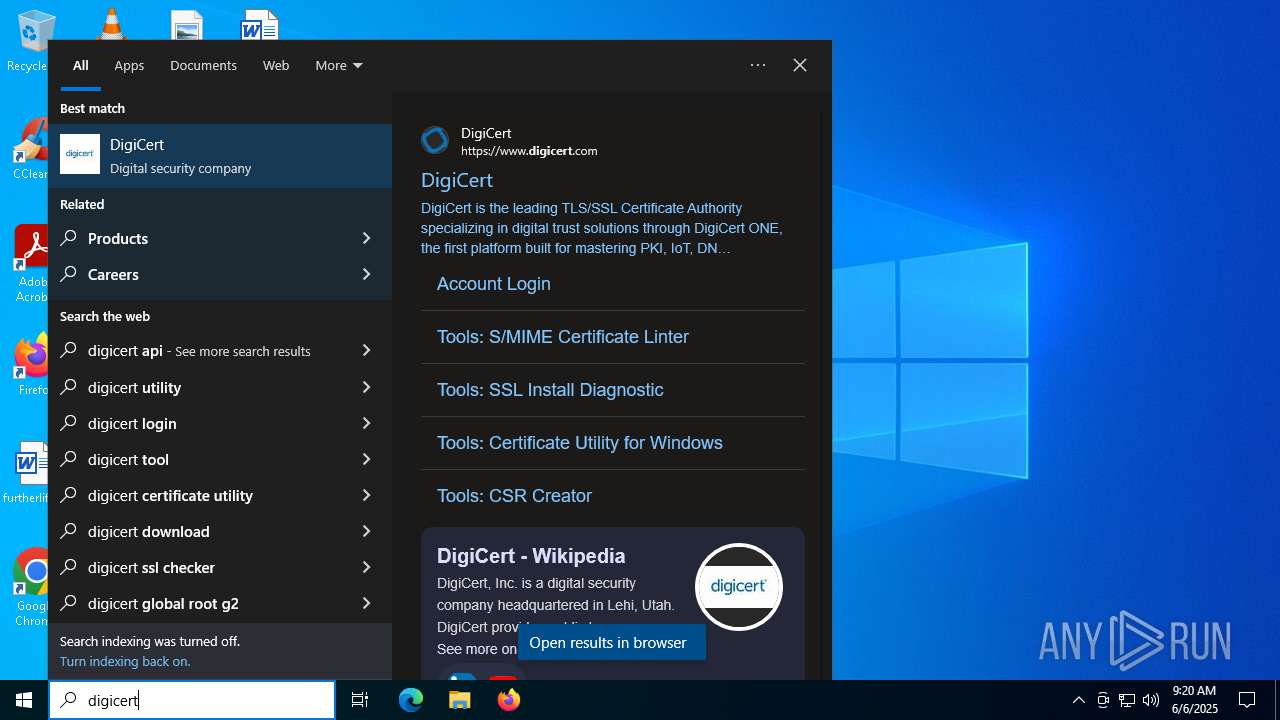Click the Windows Start button
This screenshot has width=1280, height=720.
point(24,700)
